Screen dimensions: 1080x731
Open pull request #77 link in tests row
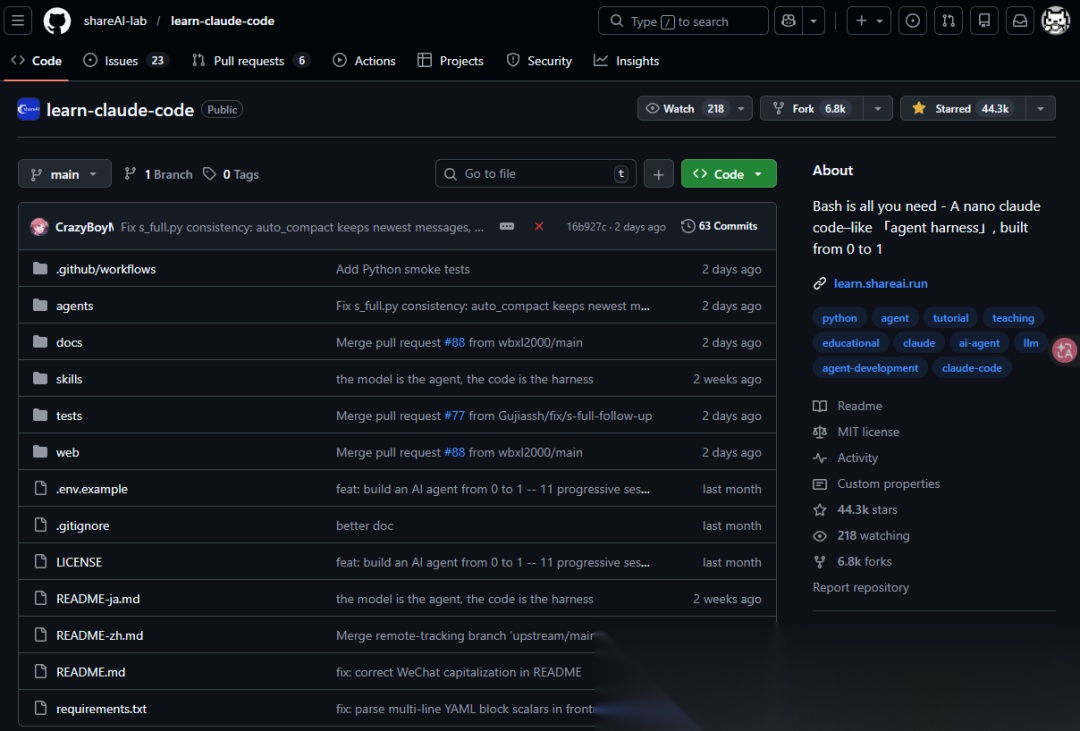point(455,415)
